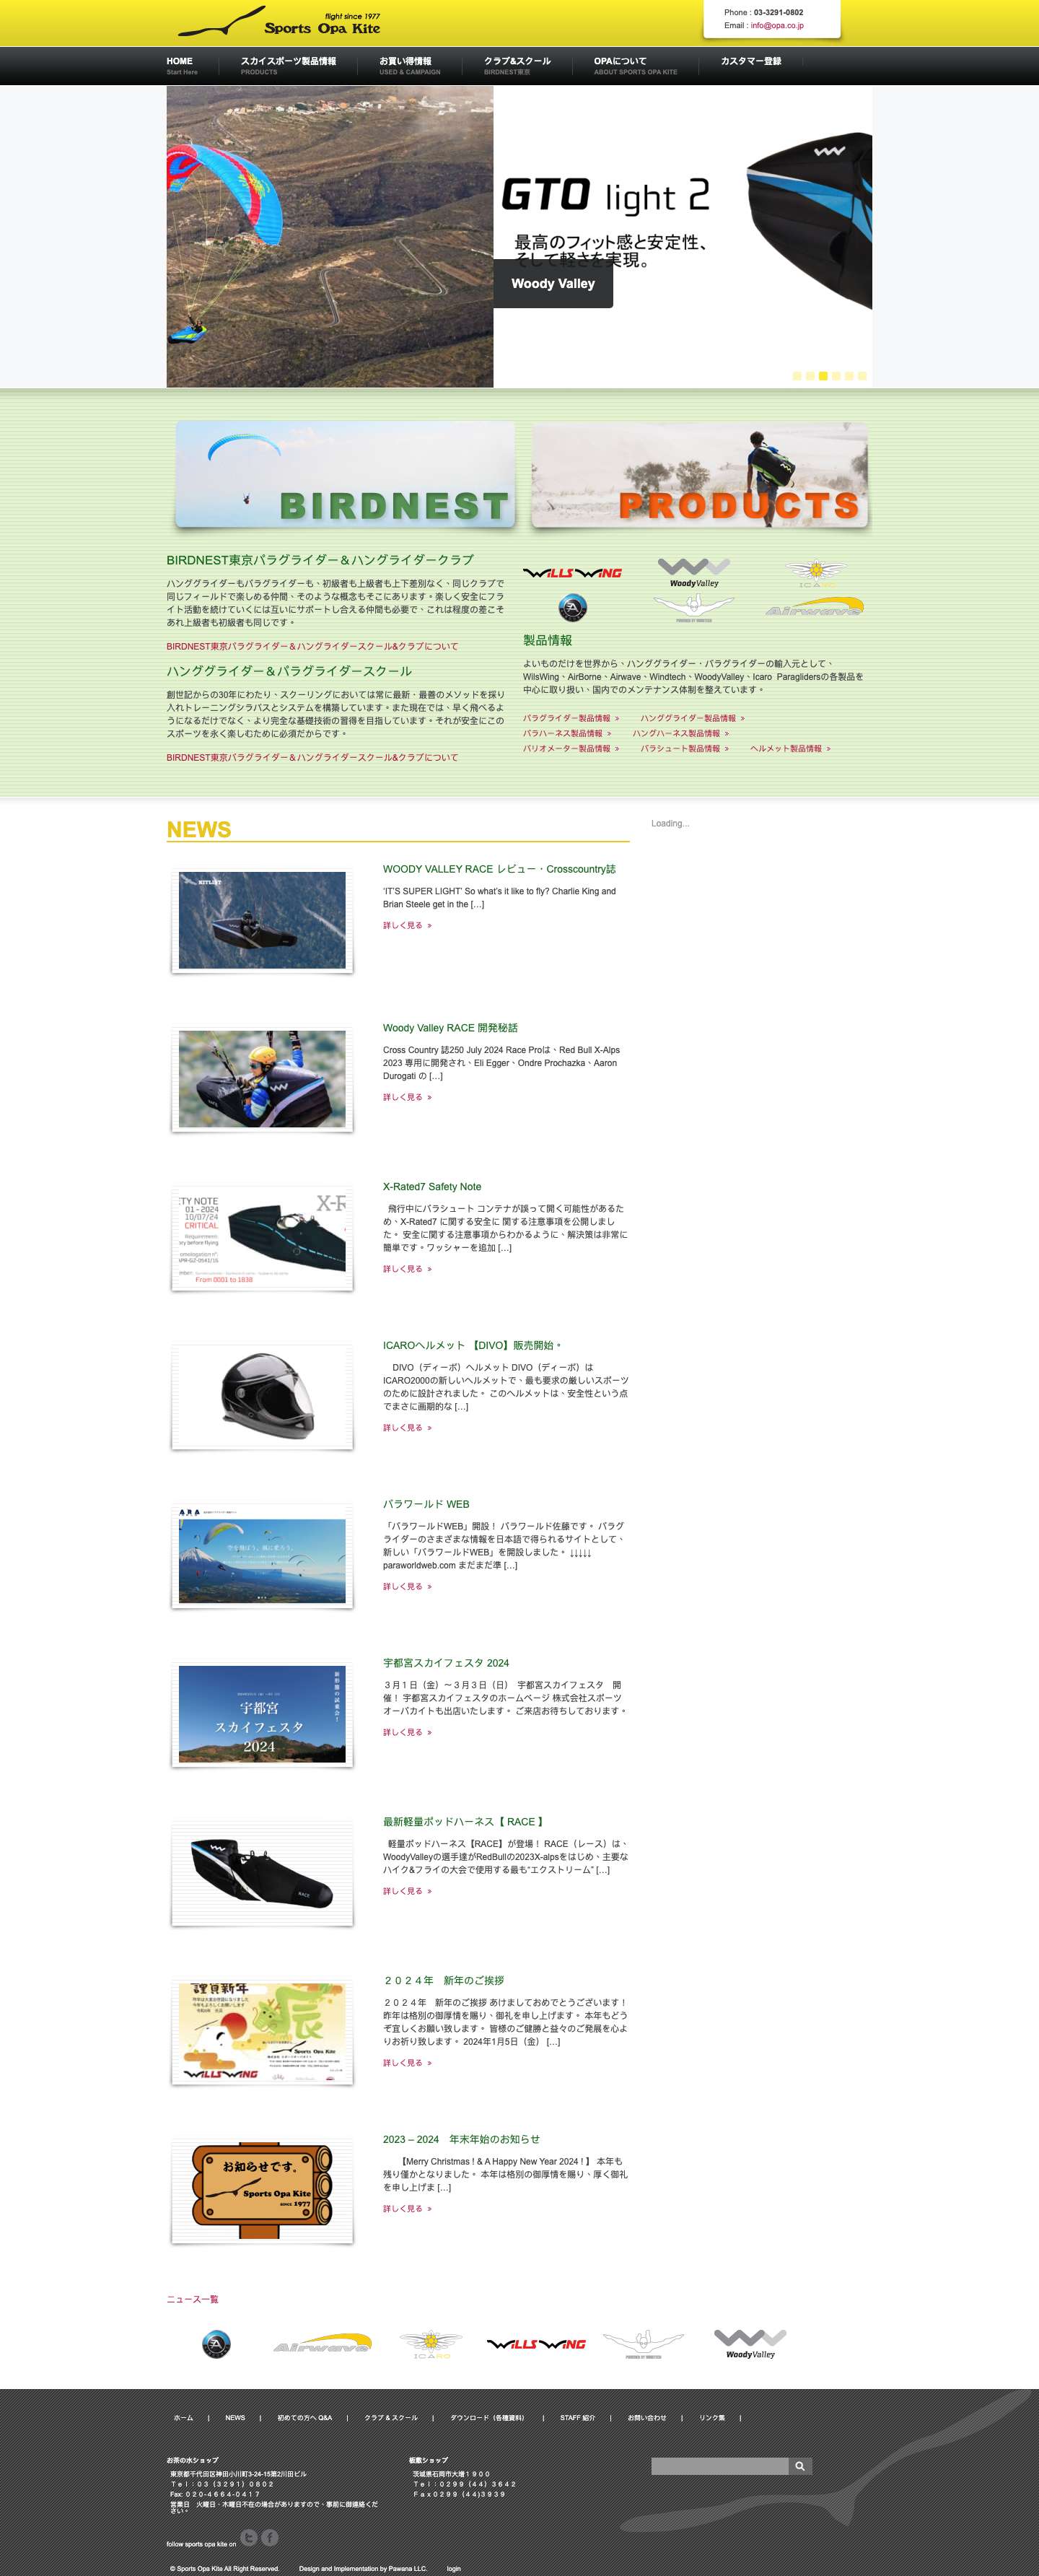
Task: Open the AirBorne round badge in the products section
Action: click(x=572, y=608)
